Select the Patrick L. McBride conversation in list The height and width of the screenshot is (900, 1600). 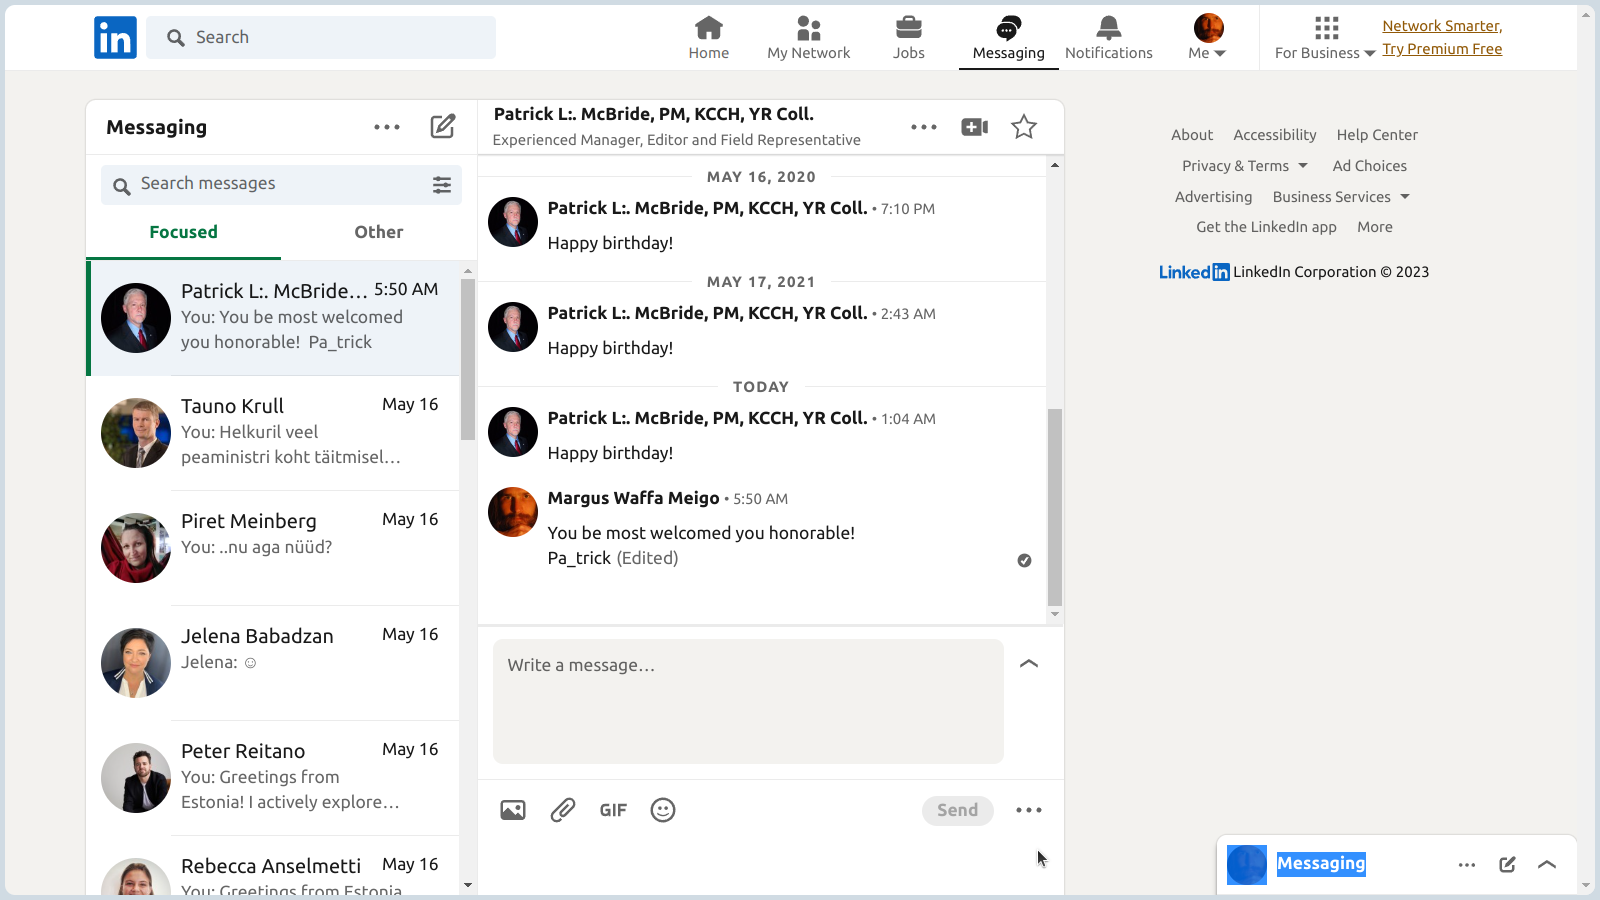(273, 317)
